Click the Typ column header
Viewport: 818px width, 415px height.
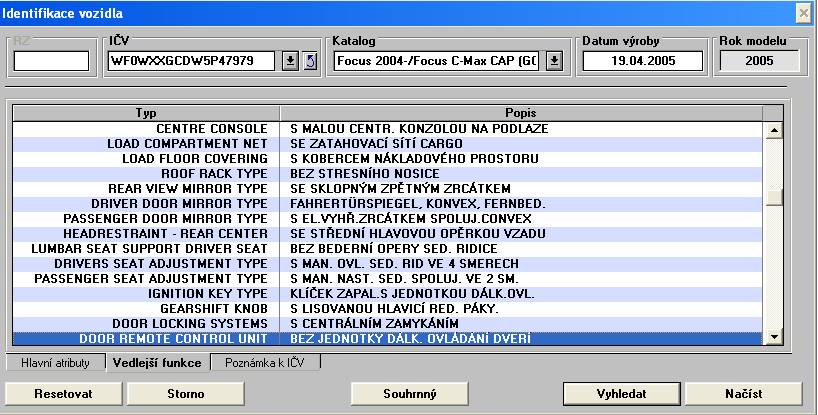click(x=146, y=112)
